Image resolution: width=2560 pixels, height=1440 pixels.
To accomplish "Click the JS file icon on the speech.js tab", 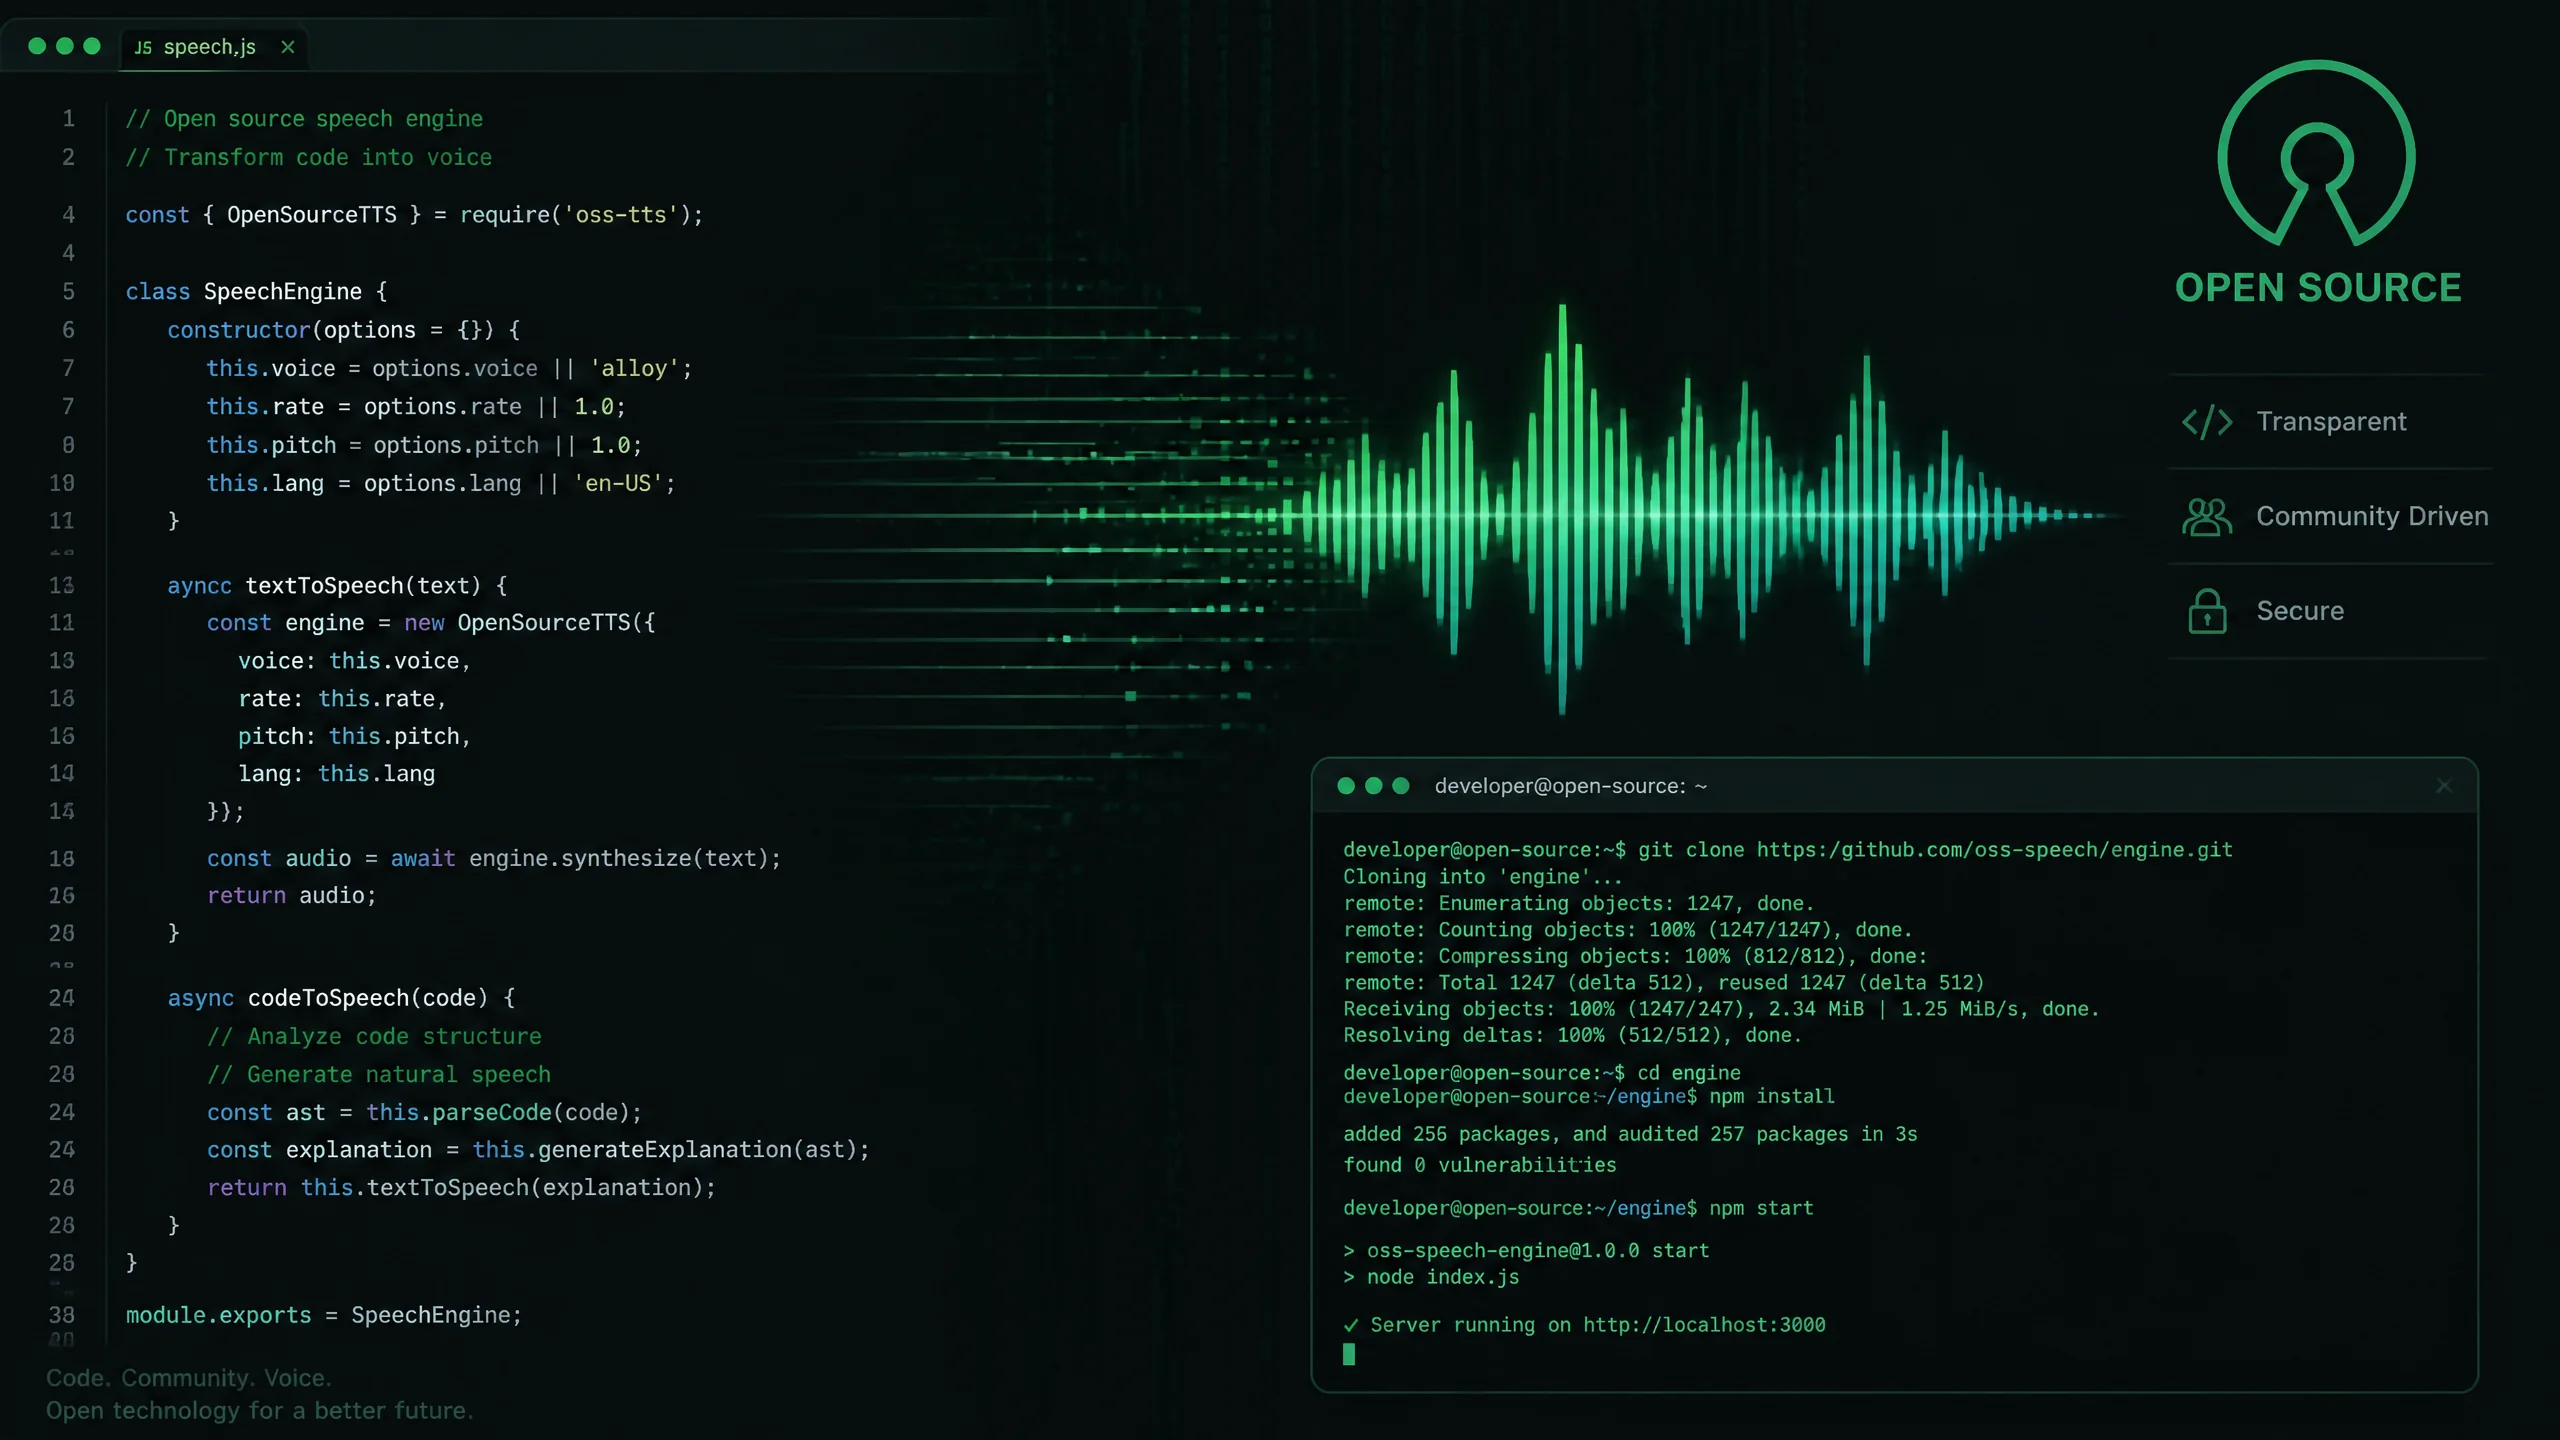I will point(143,48).
